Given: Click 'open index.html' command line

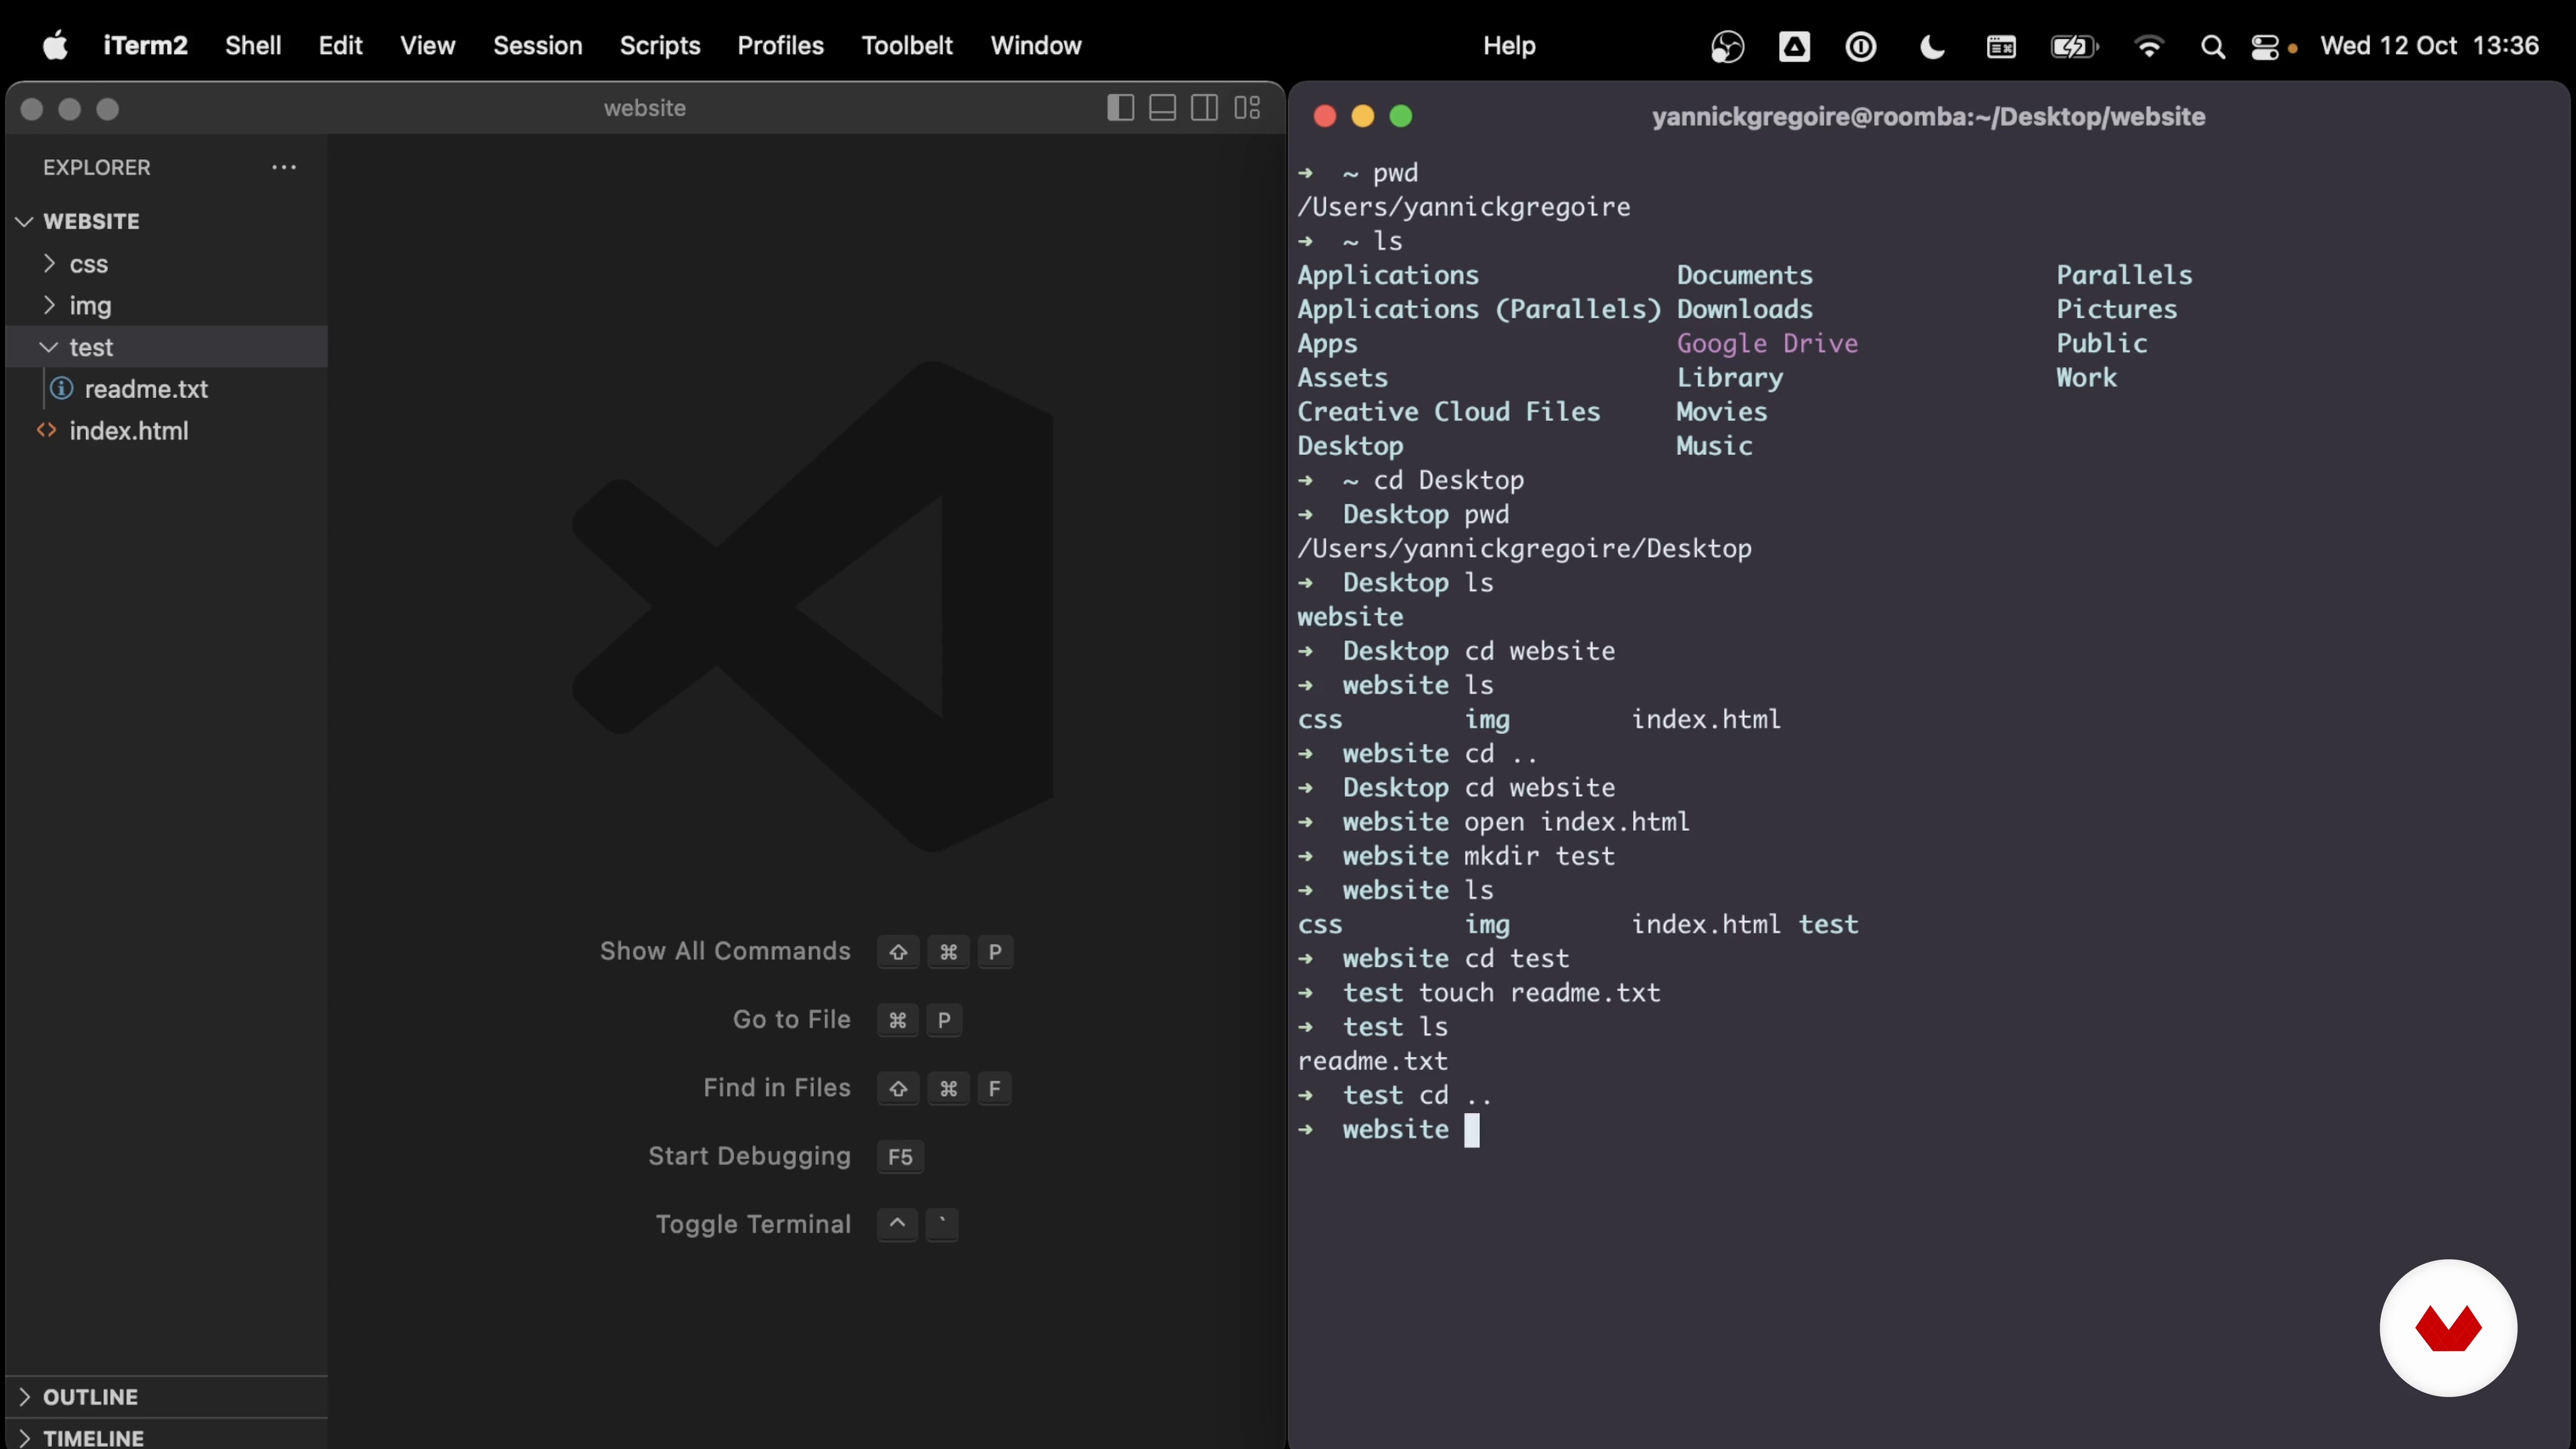Looking at the screenshot, I should coord(1577,822).
